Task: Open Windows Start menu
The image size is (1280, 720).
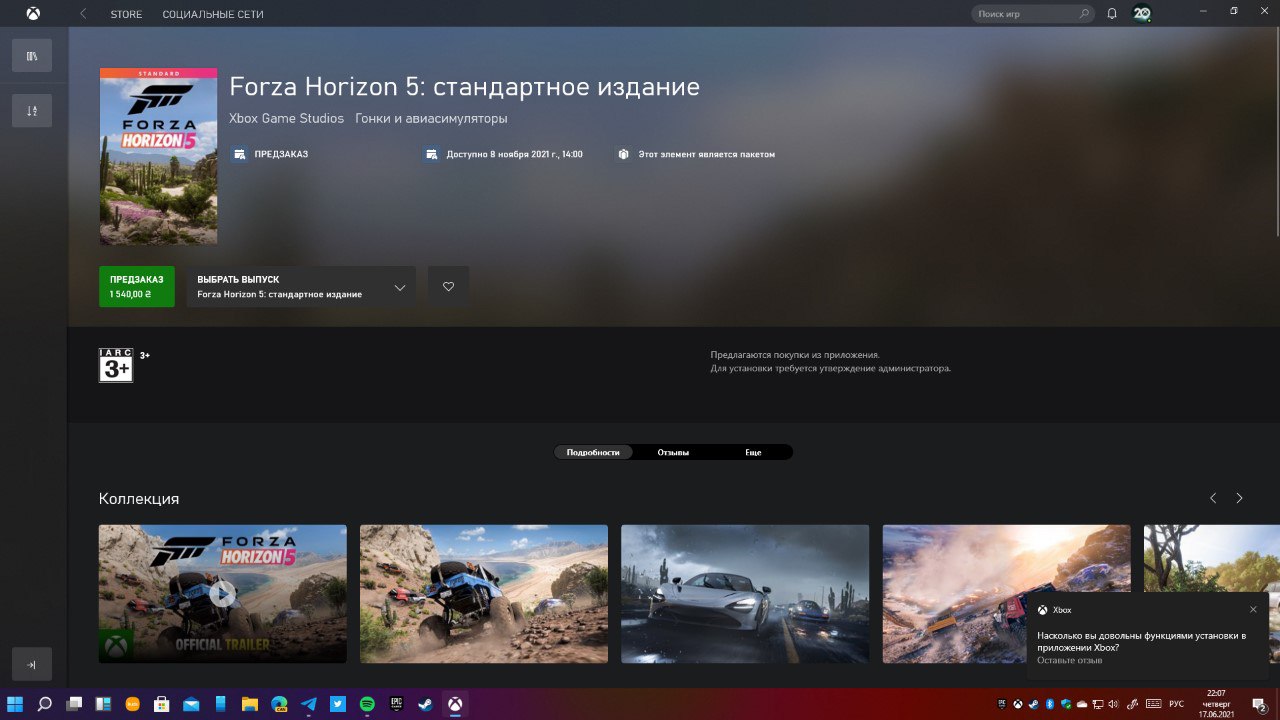Action: (x=15, y=704)
